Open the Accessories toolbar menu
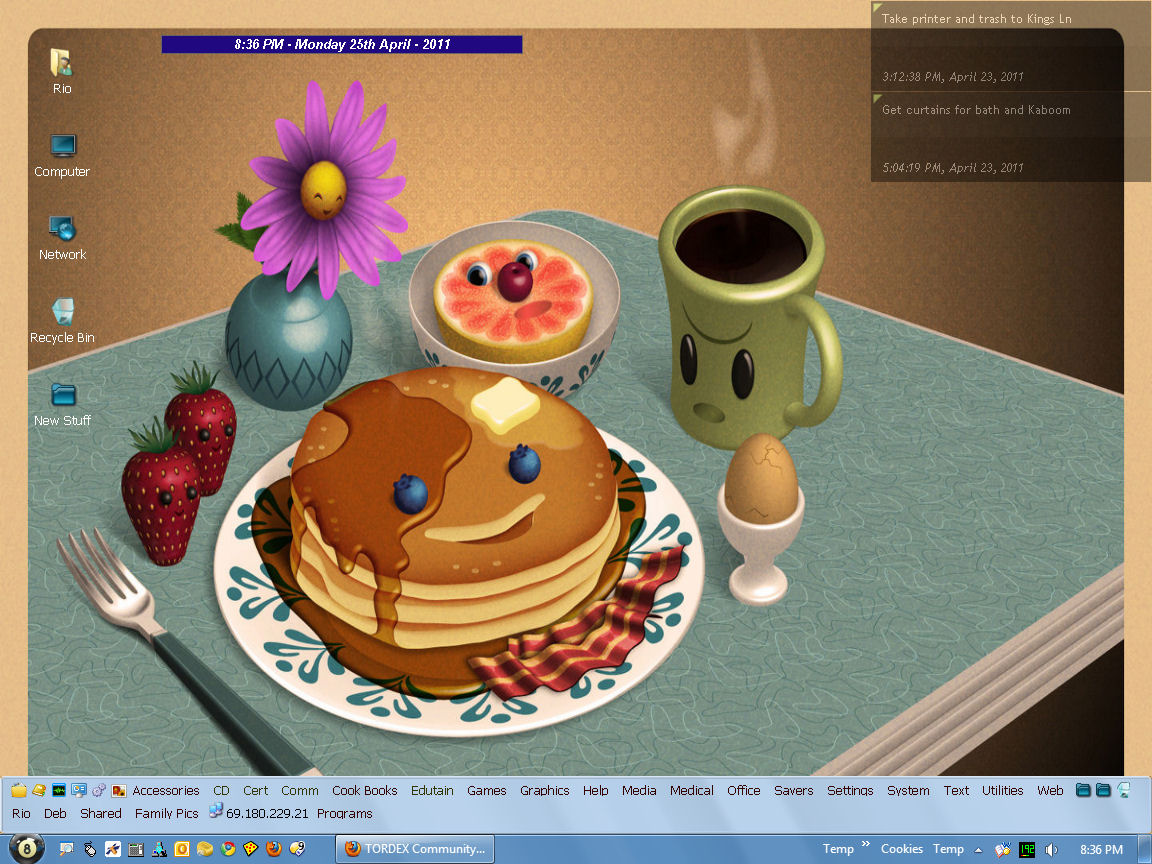 tap(165, 790)
